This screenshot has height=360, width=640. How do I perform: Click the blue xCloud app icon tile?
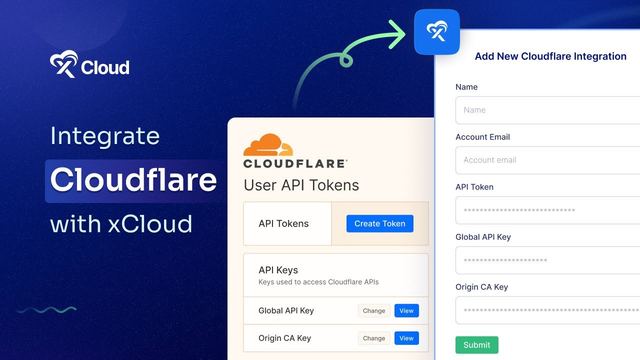[437, 32]
